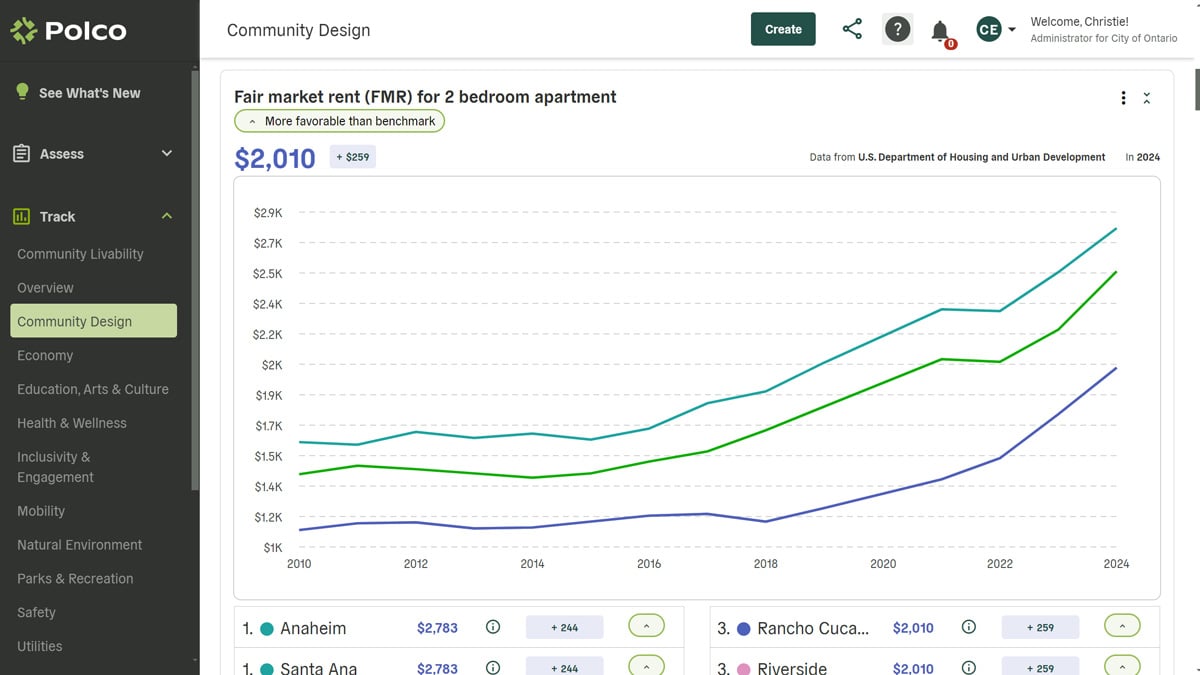
Task: Open the share options icon
Action: click(852, 29)
